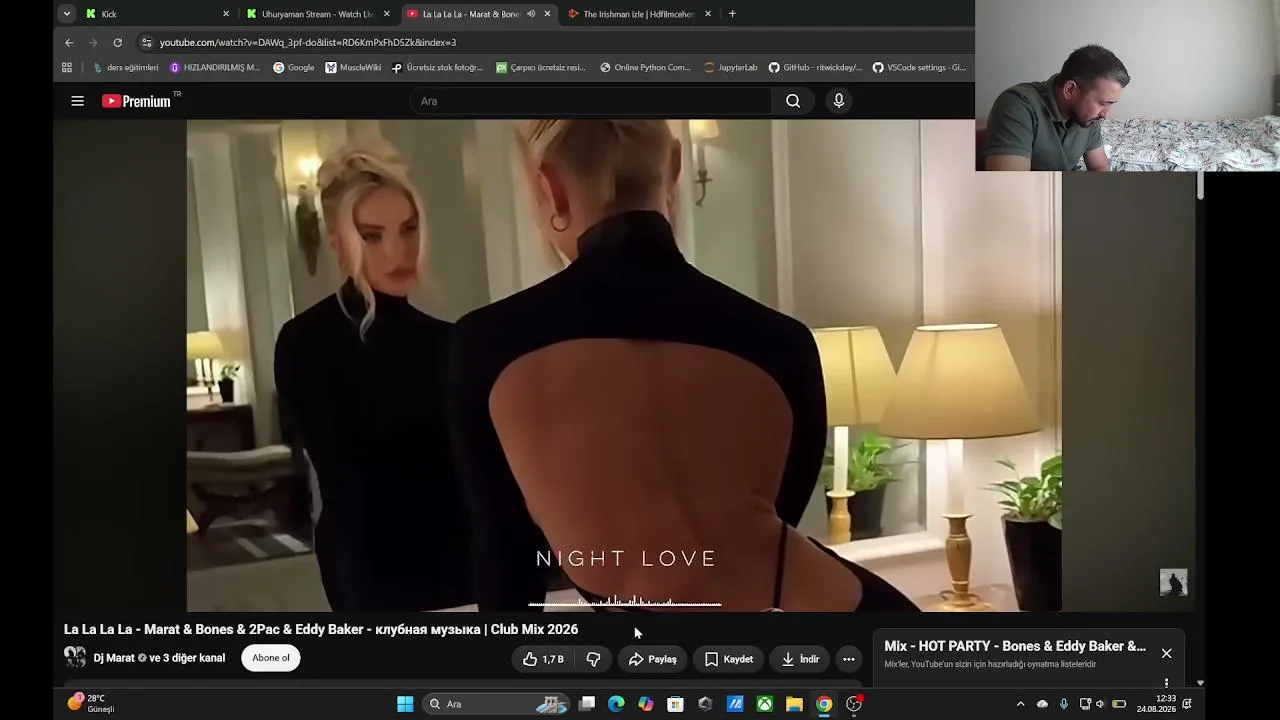The width and height of the screenshot is (1280, 720).
Task: Close the Mix - HOT PARTY playlist panel
Action: 1166,653
